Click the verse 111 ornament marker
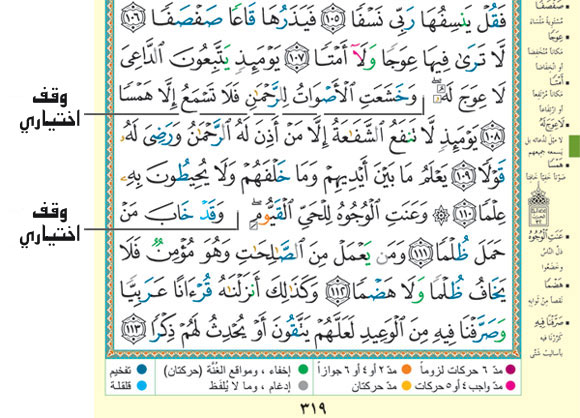This screenshot has width=580, height=418. click(421, 252)
